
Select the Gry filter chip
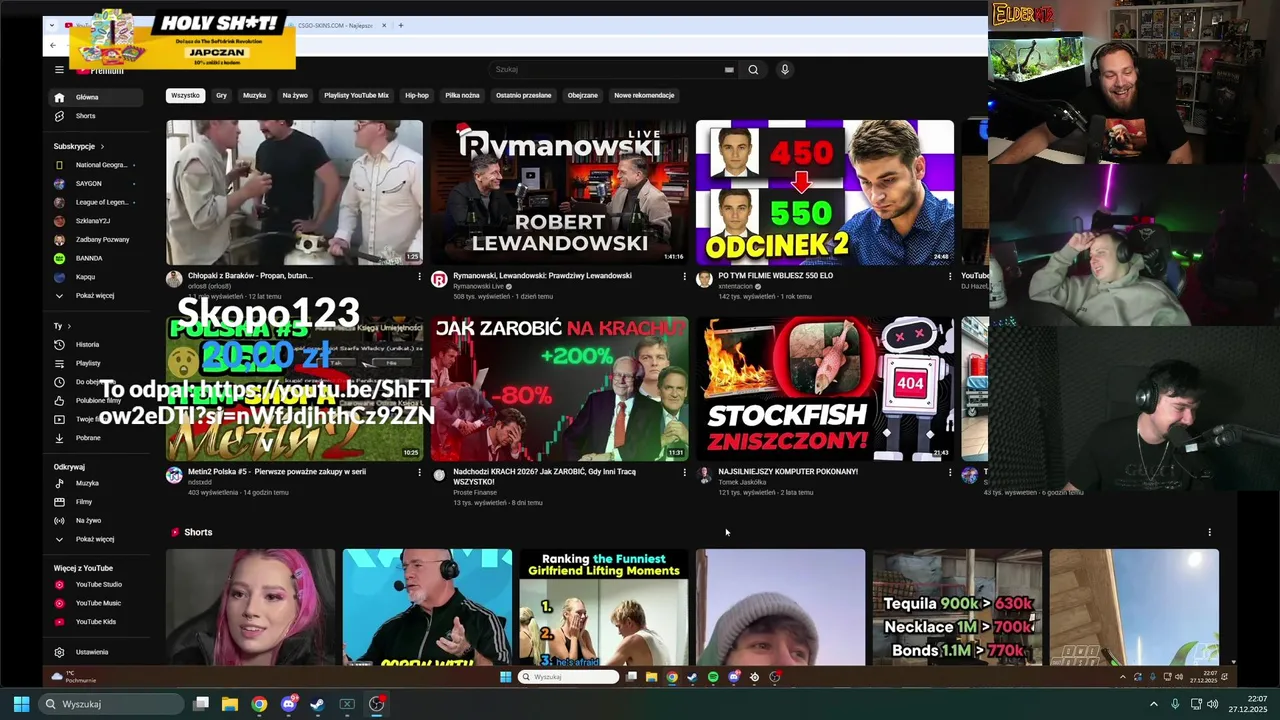(221, 96)
